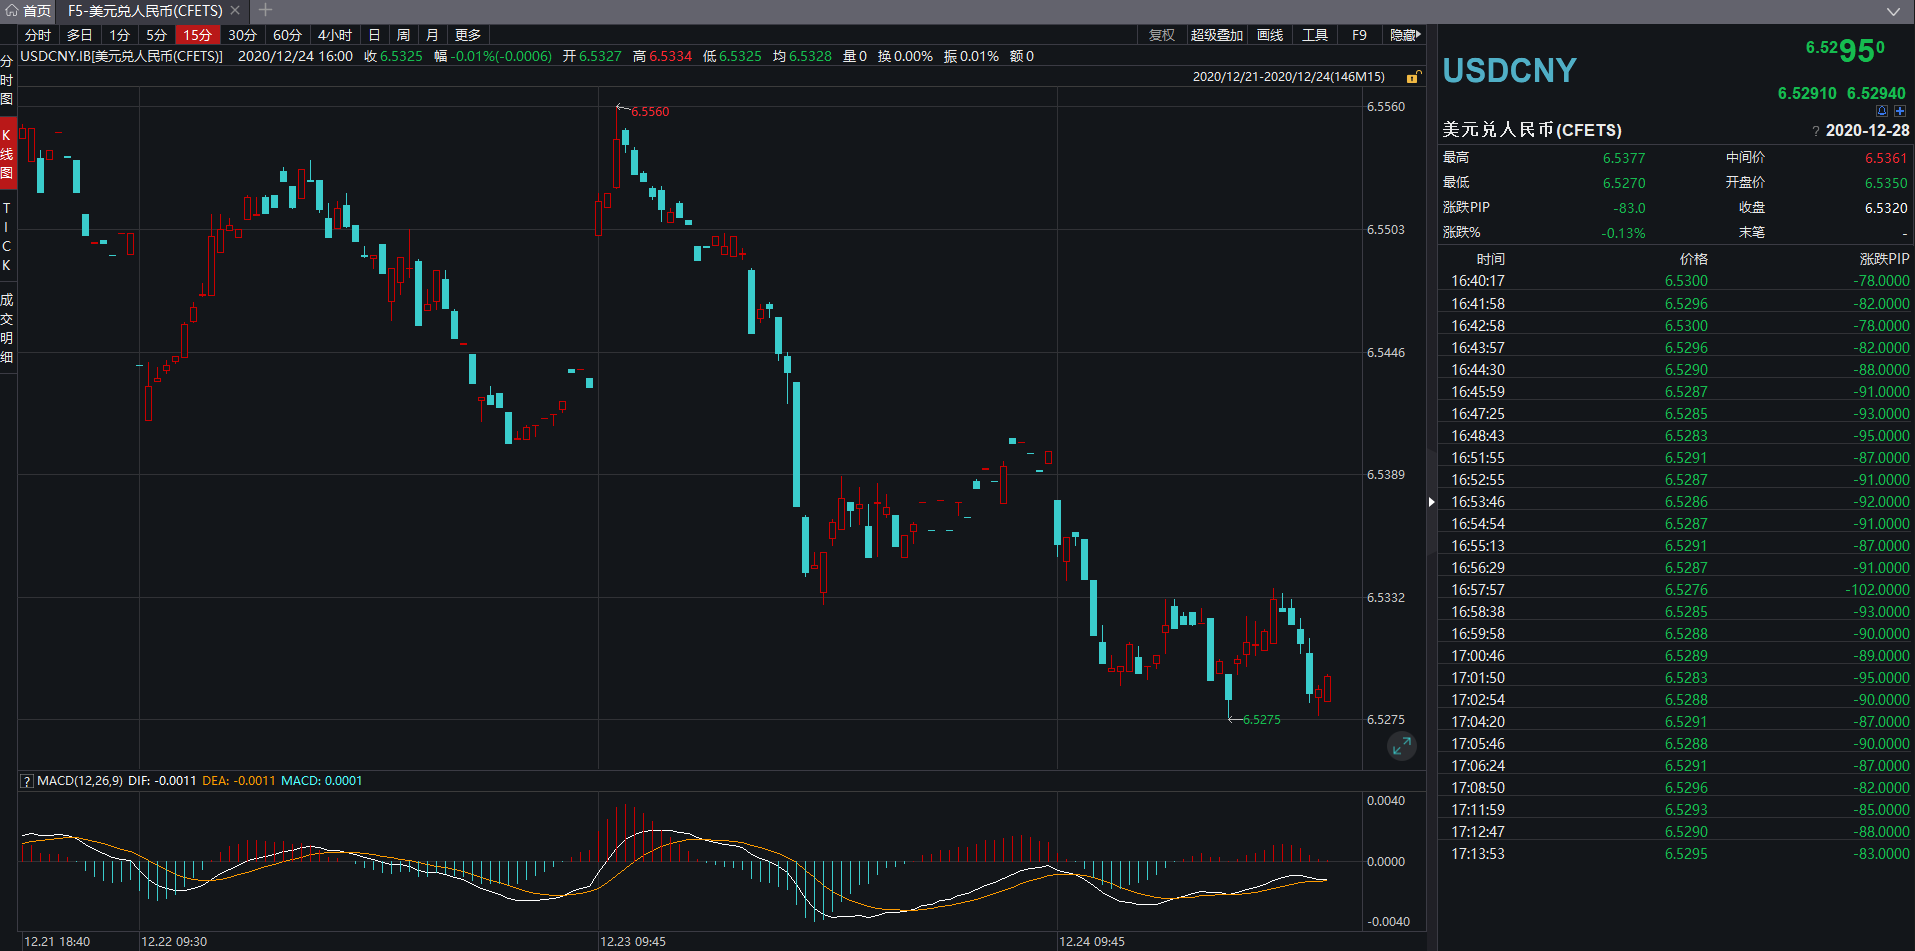Screen dimensions: 1915x951
Task: Open 超级叠加 overlay option
Action: [1217, 35]
